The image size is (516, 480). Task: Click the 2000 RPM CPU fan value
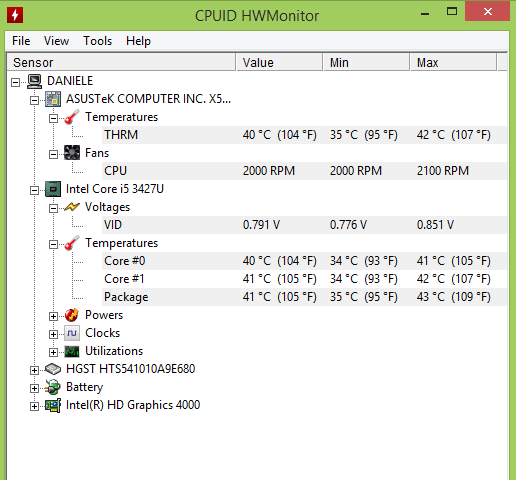pos(269,171)
